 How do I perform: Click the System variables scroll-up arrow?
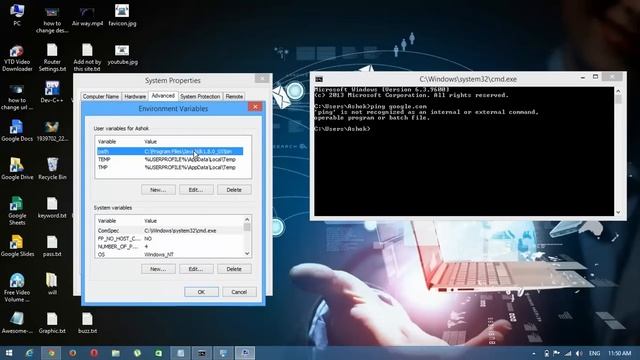click(247, 220)
